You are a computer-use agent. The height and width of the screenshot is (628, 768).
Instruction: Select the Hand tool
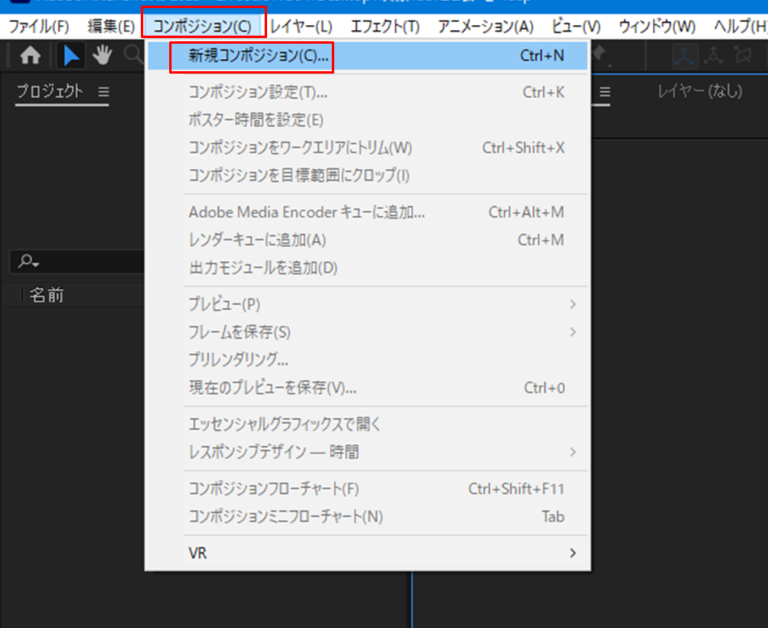tap(102, 56)
